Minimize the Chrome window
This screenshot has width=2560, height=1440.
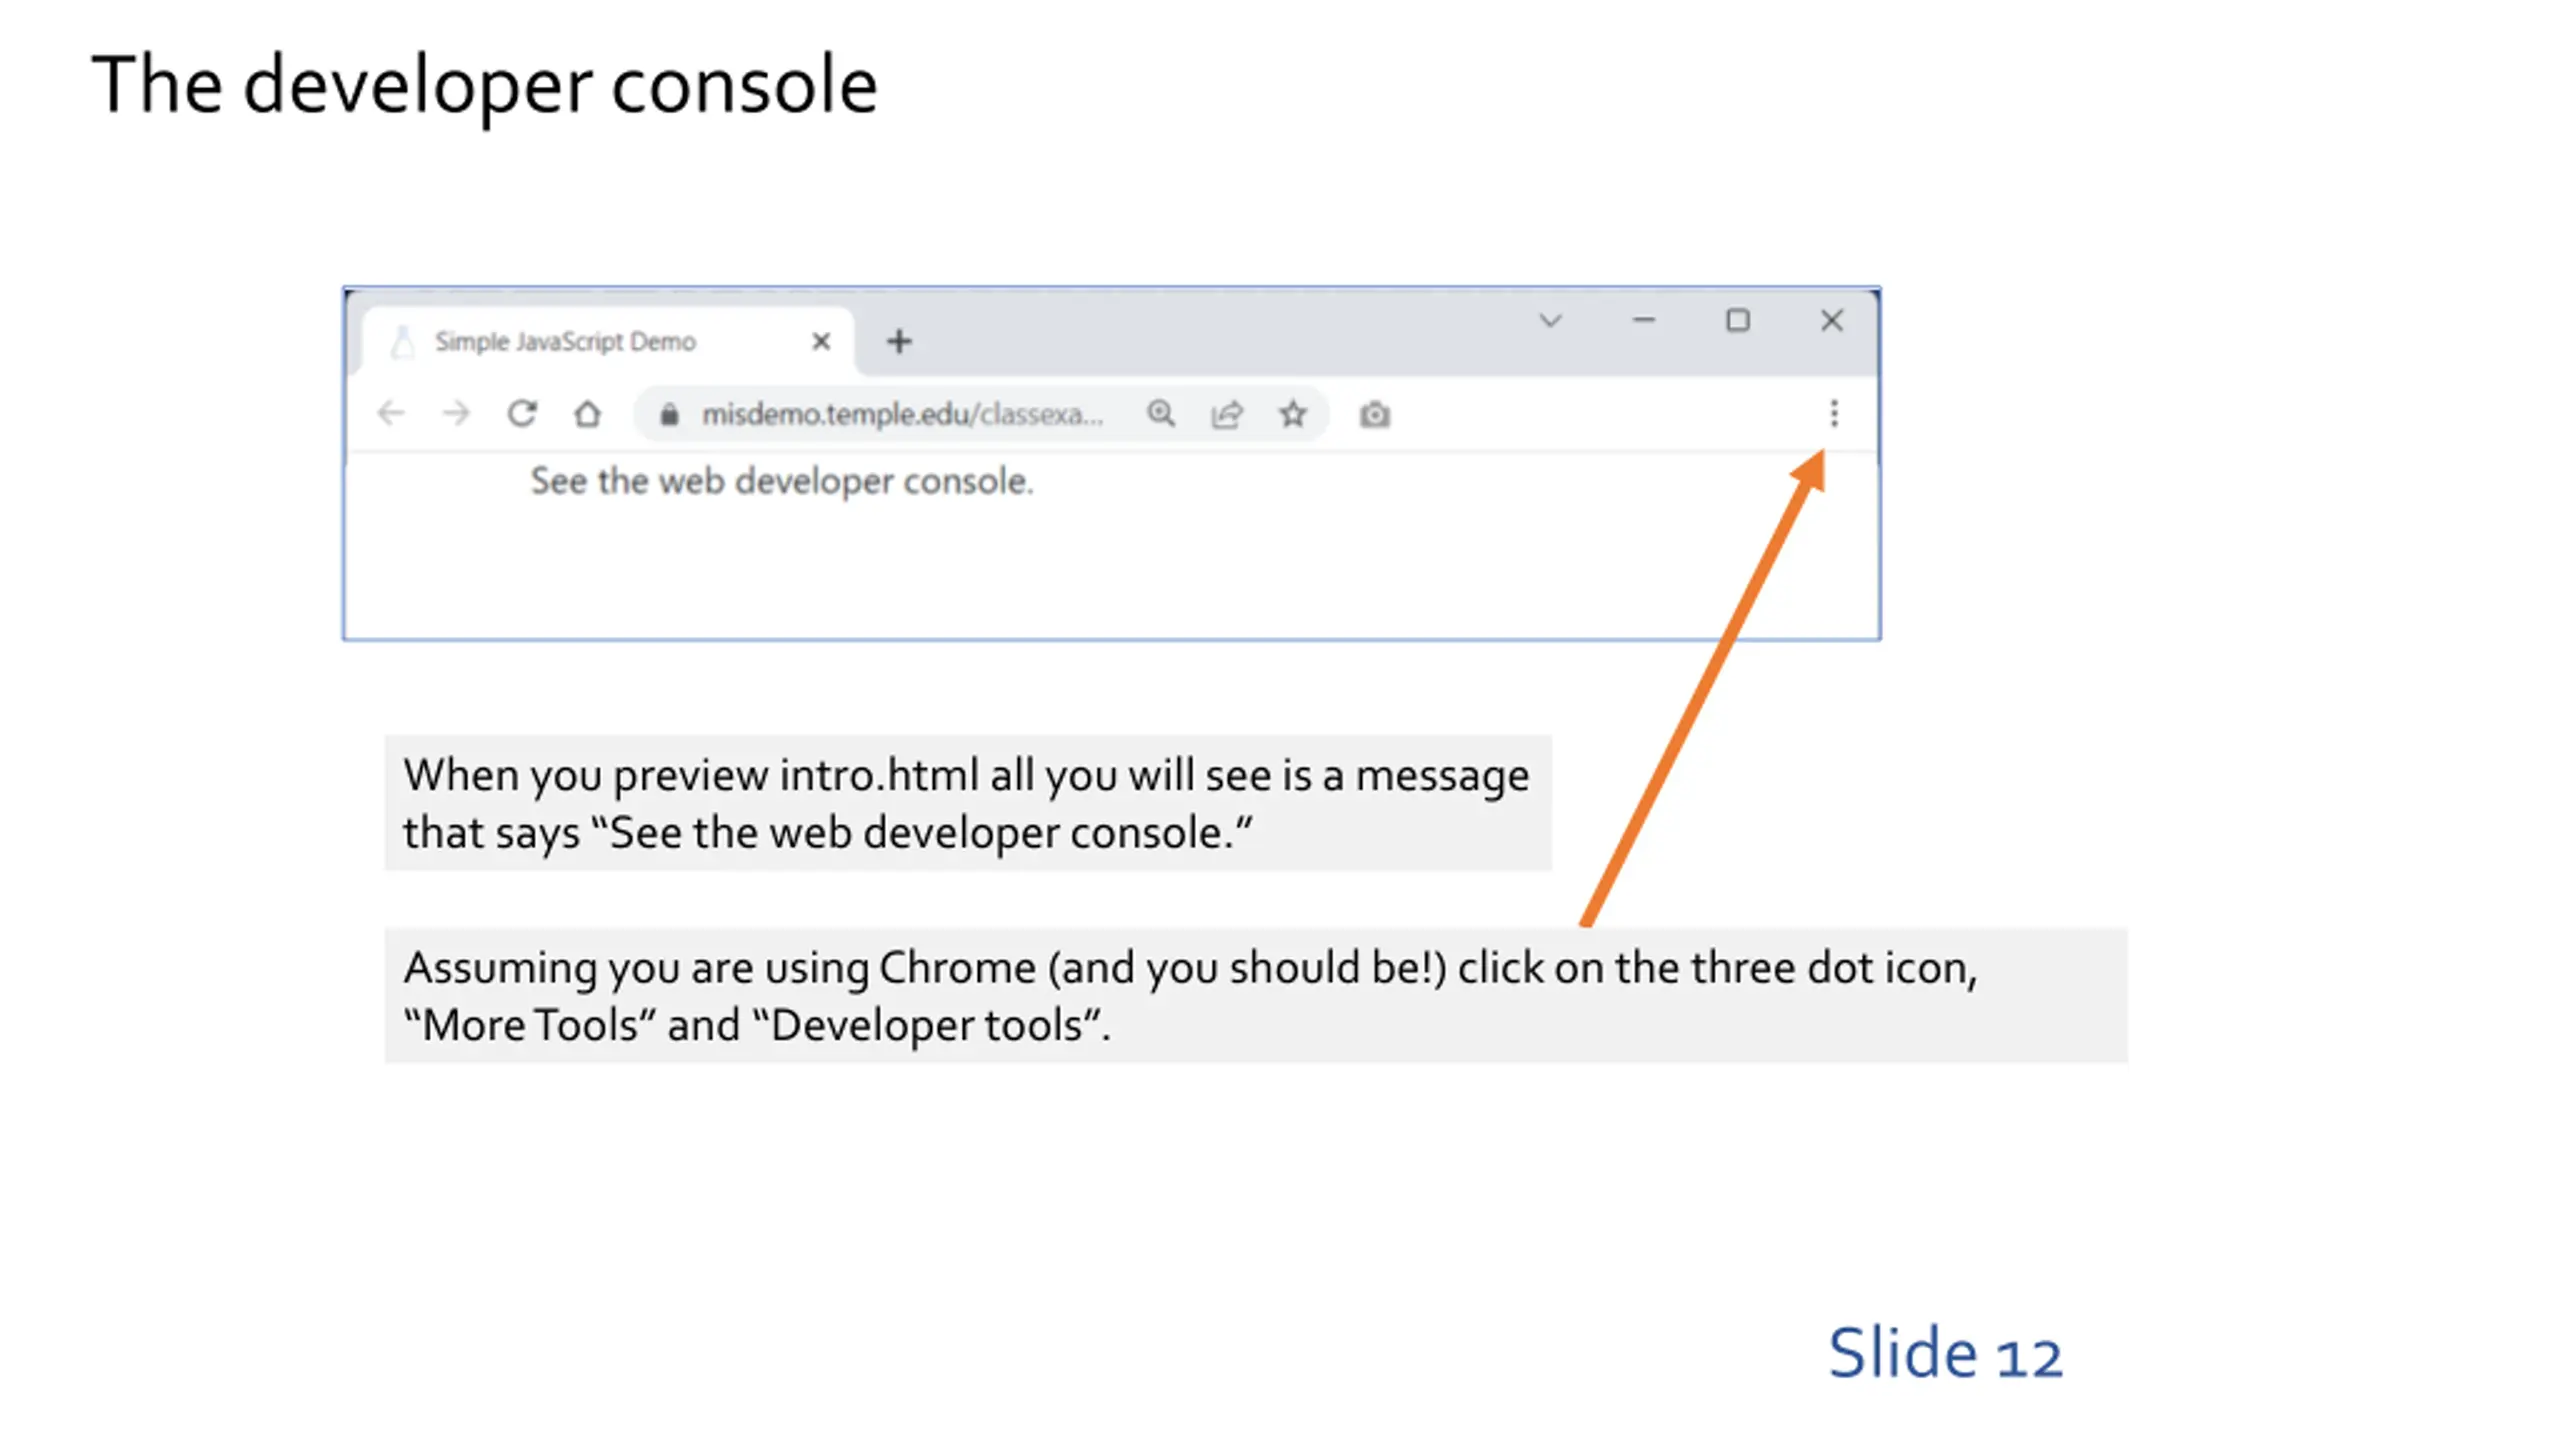(x=1644, y=320)
